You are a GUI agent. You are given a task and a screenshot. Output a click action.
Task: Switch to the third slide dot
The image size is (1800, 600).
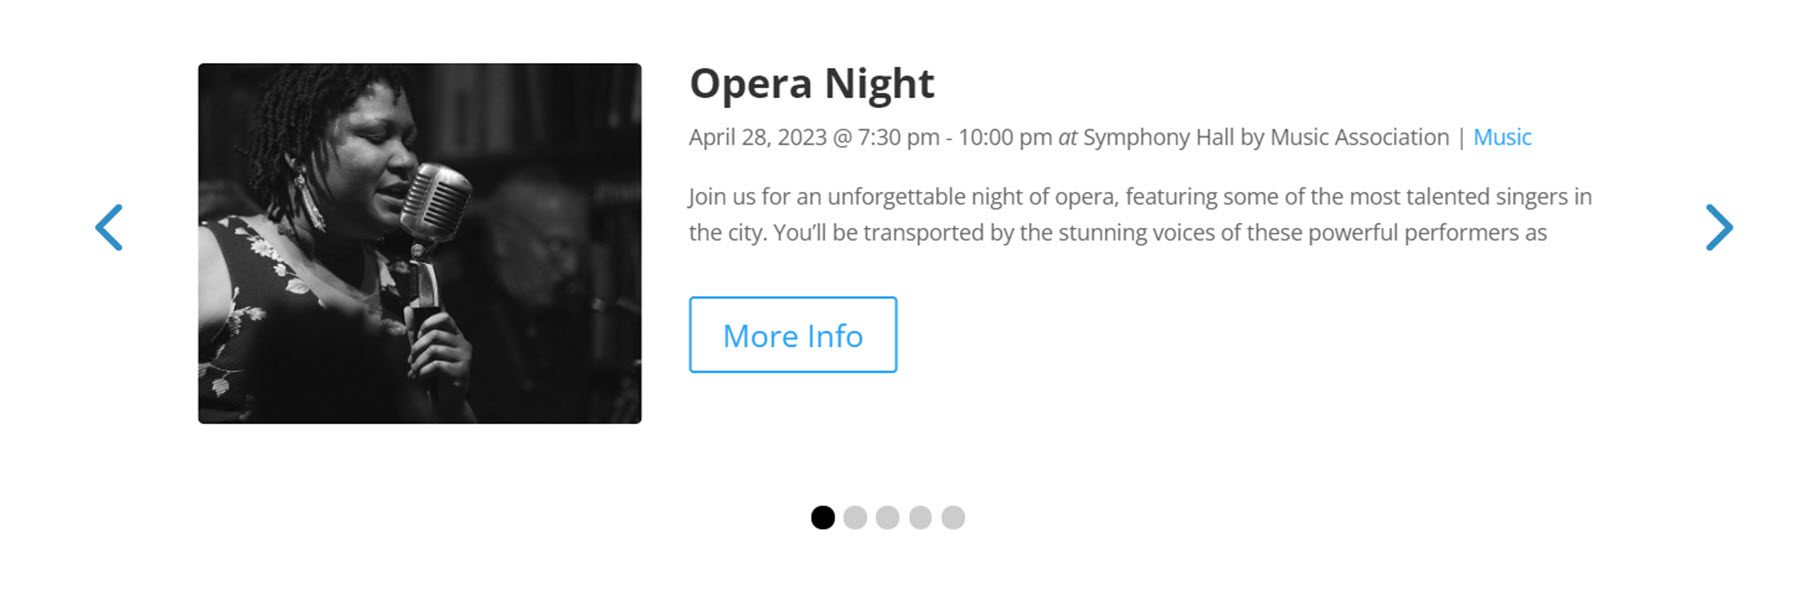click(887, 517)
